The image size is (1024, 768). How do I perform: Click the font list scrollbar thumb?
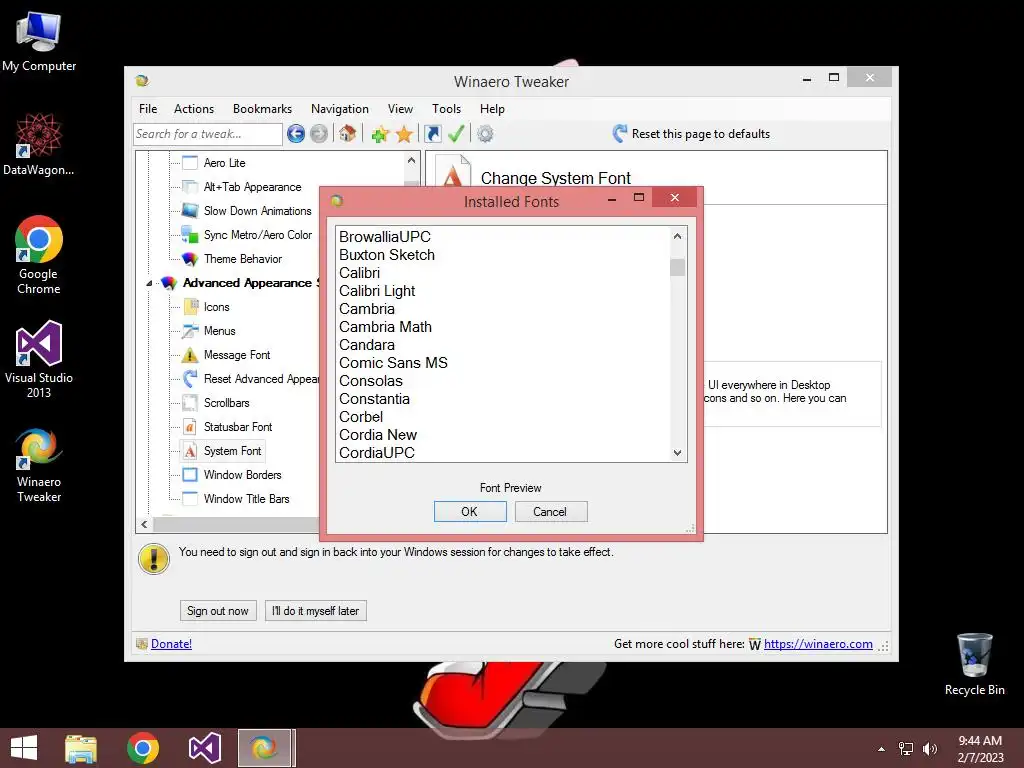point(677,268)
